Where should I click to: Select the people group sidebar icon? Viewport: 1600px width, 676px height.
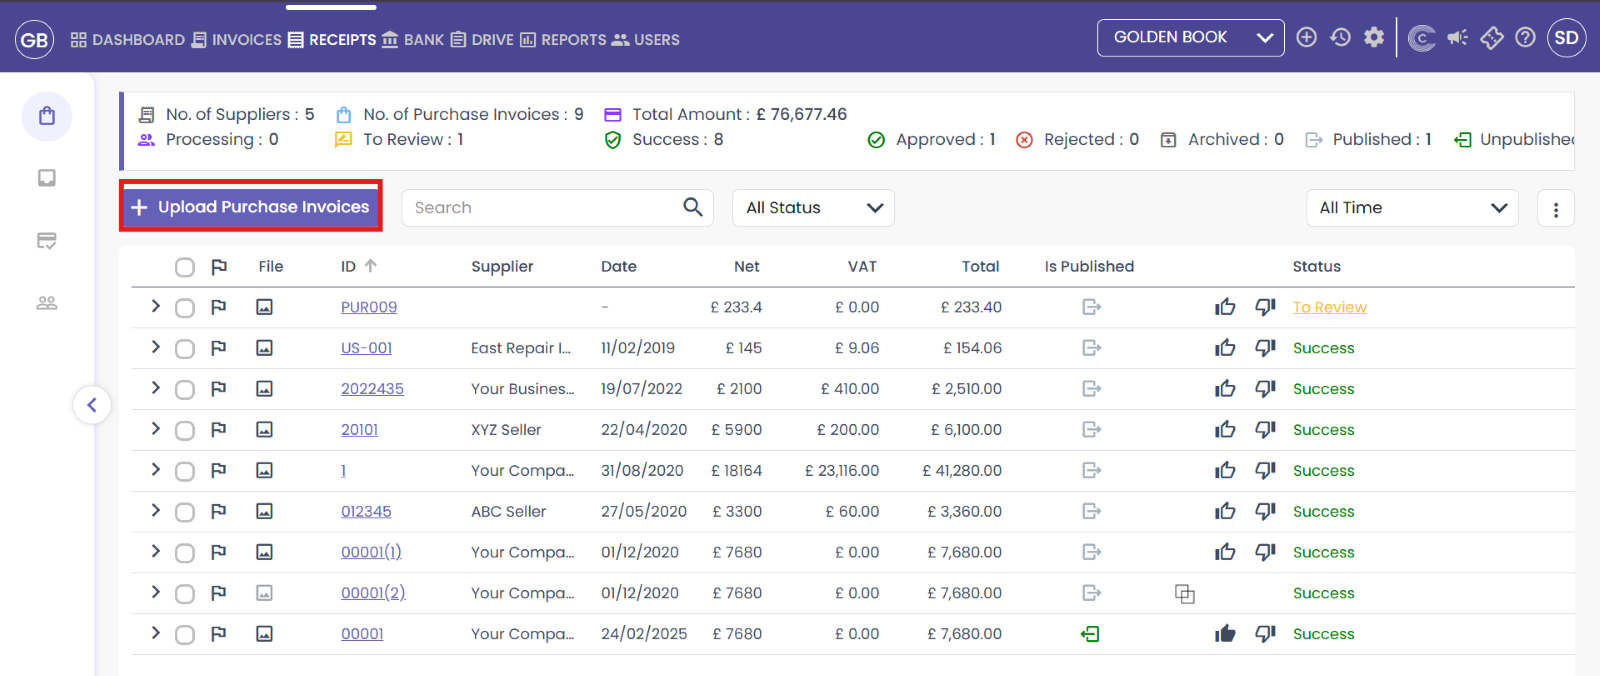click(x=47, y=302)
